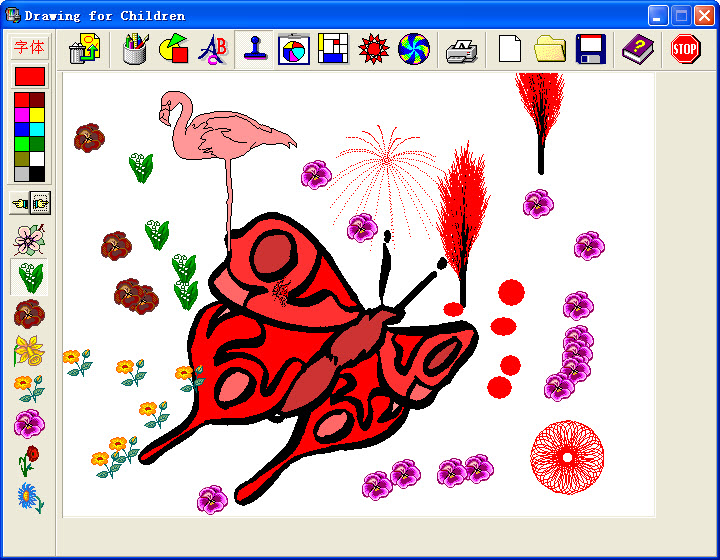Activate the rubber stamp tool
The image size is (720, 560).
(254, 49)
